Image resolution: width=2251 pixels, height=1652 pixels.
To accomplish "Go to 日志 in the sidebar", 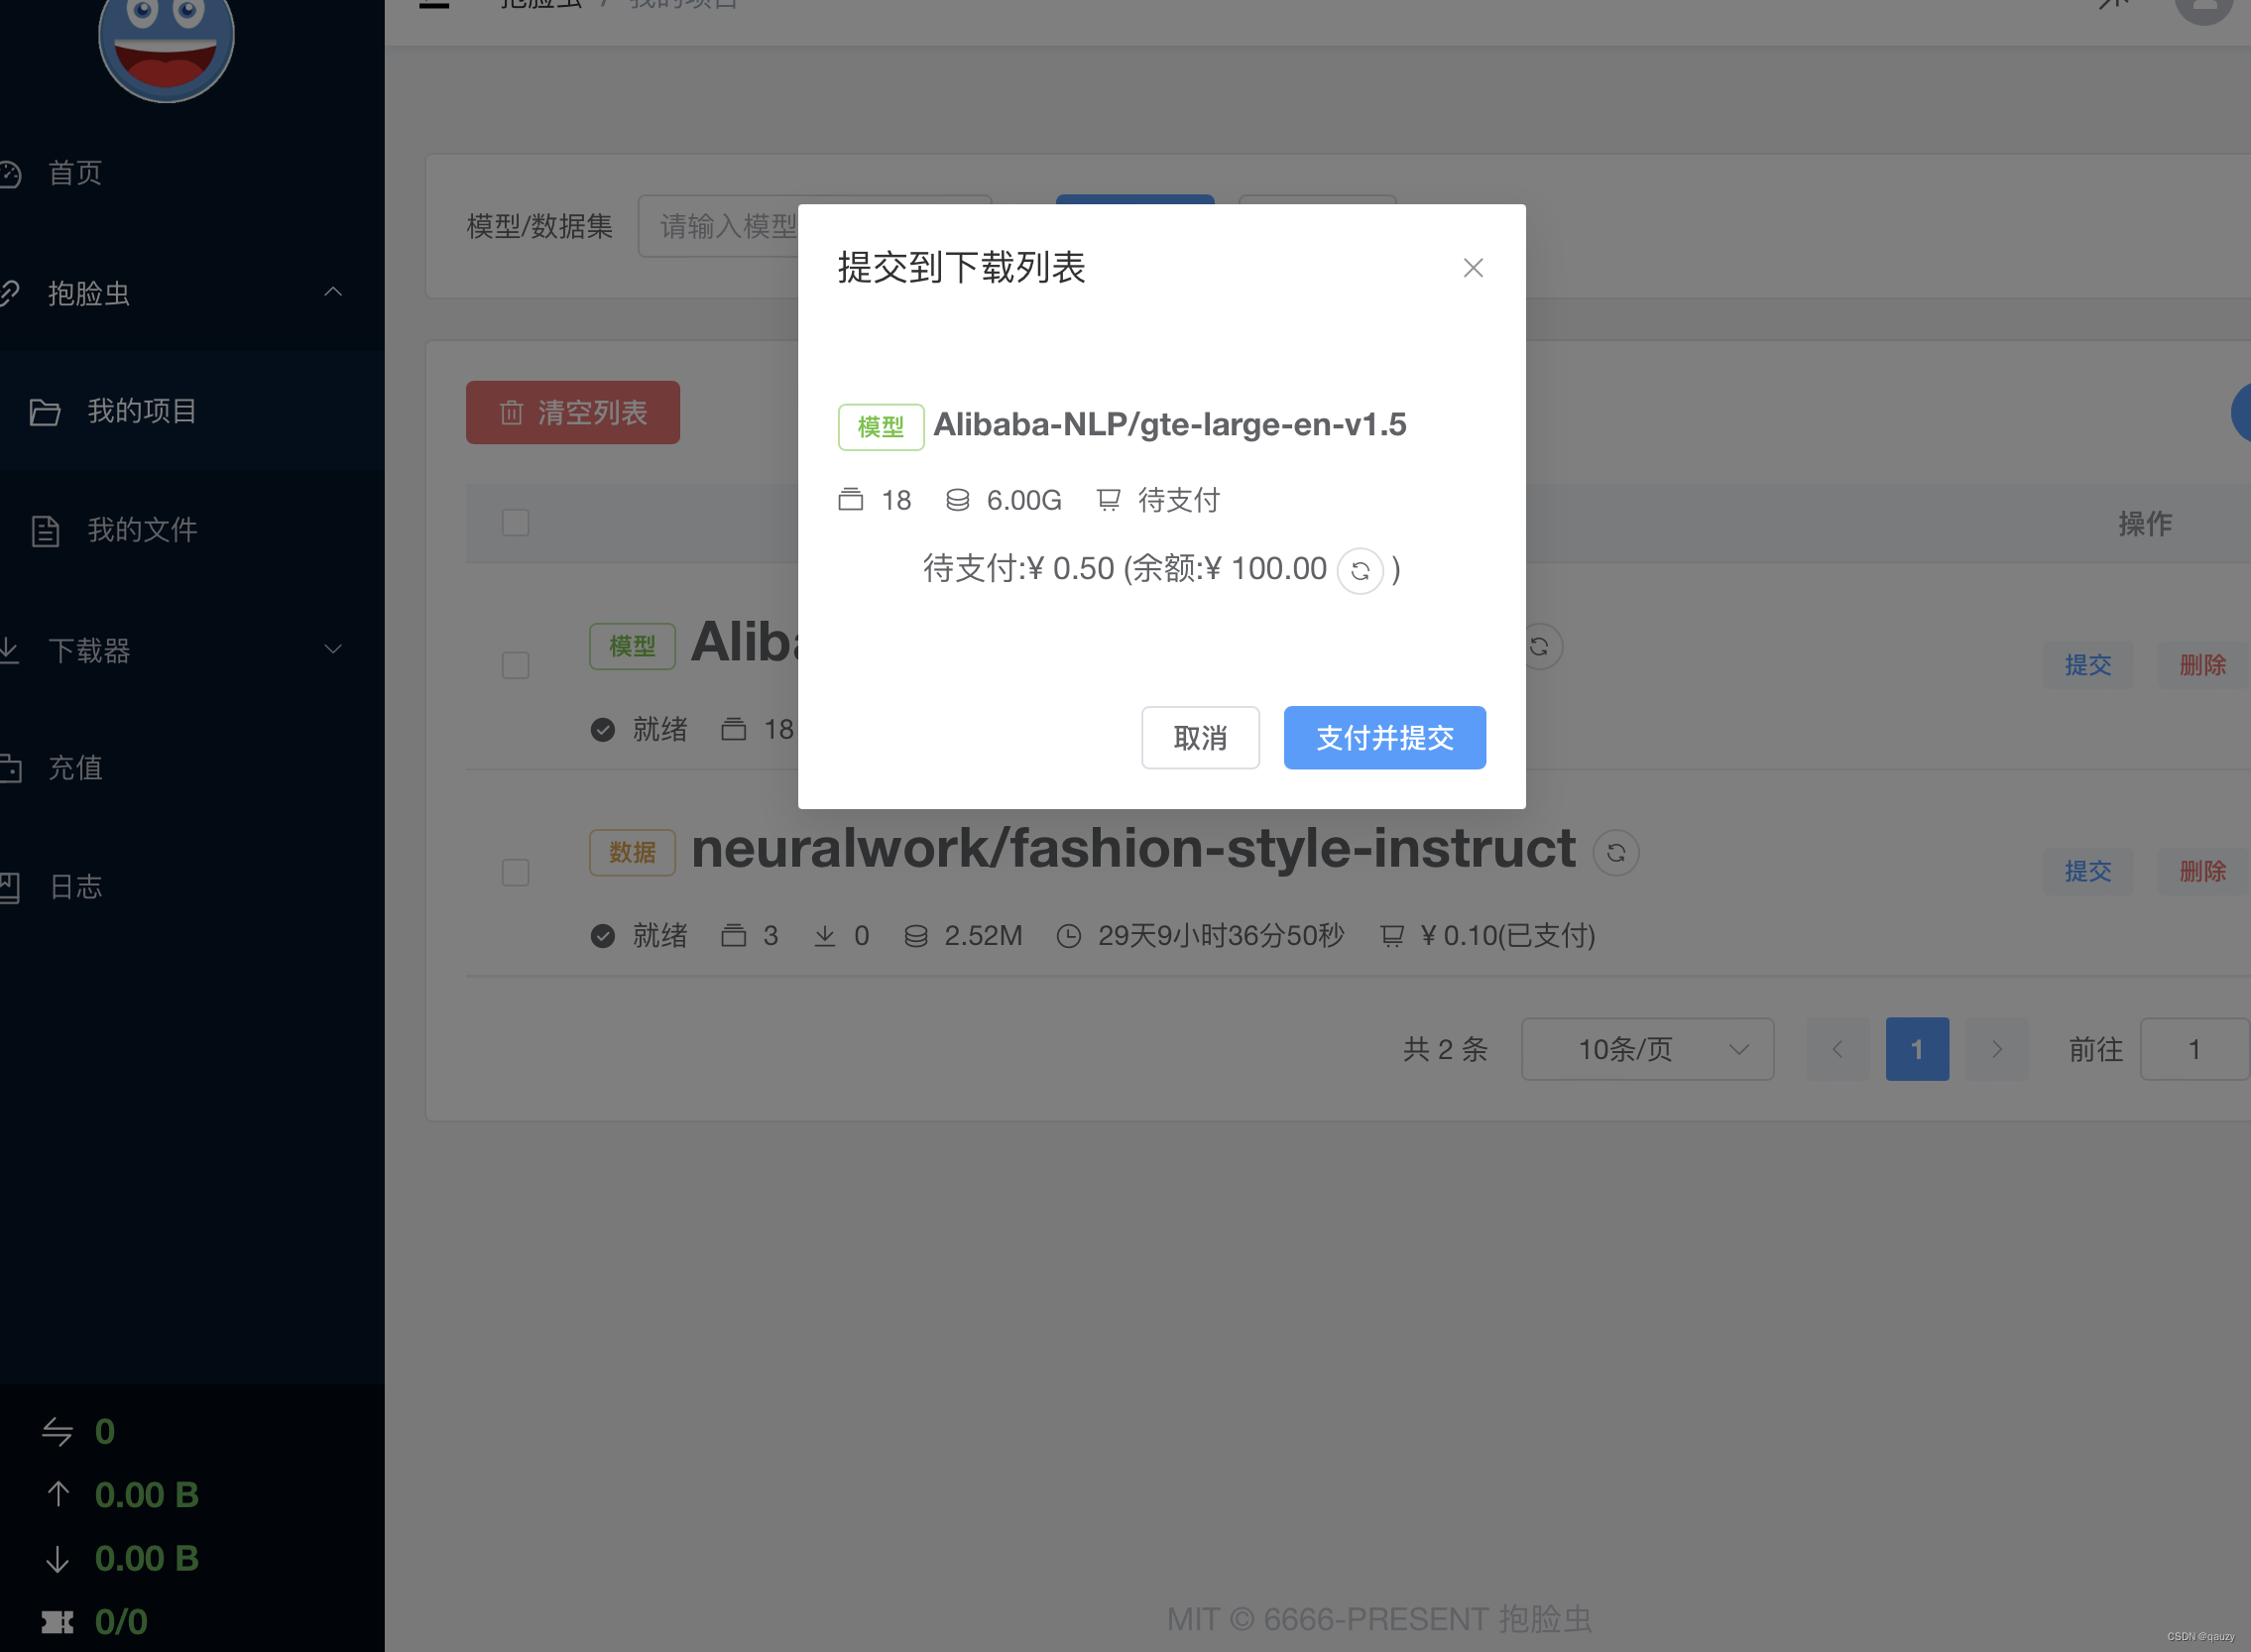I will (x=75, y=887).
